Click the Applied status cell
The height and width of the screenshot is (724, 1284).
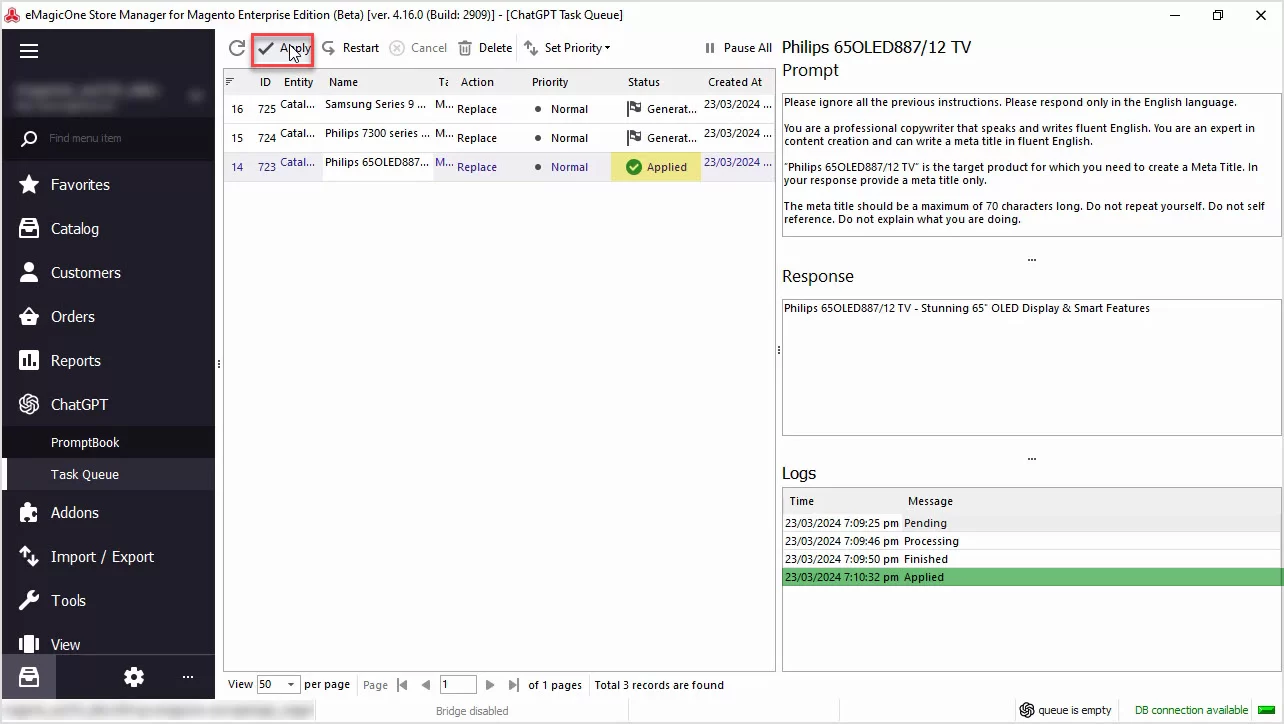click(x=656, y=167)
